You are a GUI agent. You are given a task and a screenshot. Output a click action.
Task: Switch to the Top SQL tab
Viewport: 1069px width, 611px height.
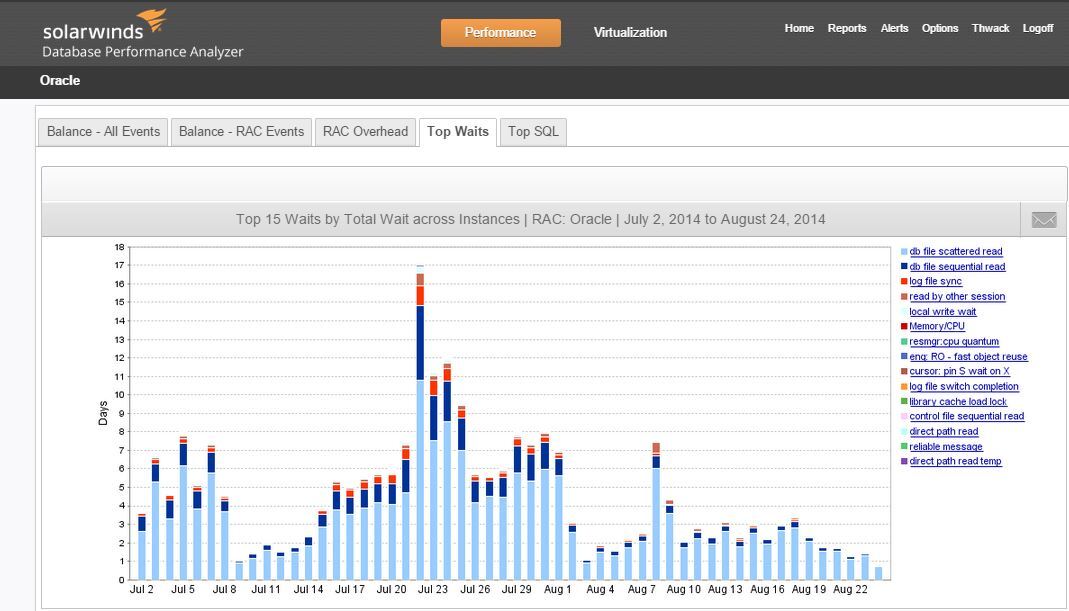point(533,131)
